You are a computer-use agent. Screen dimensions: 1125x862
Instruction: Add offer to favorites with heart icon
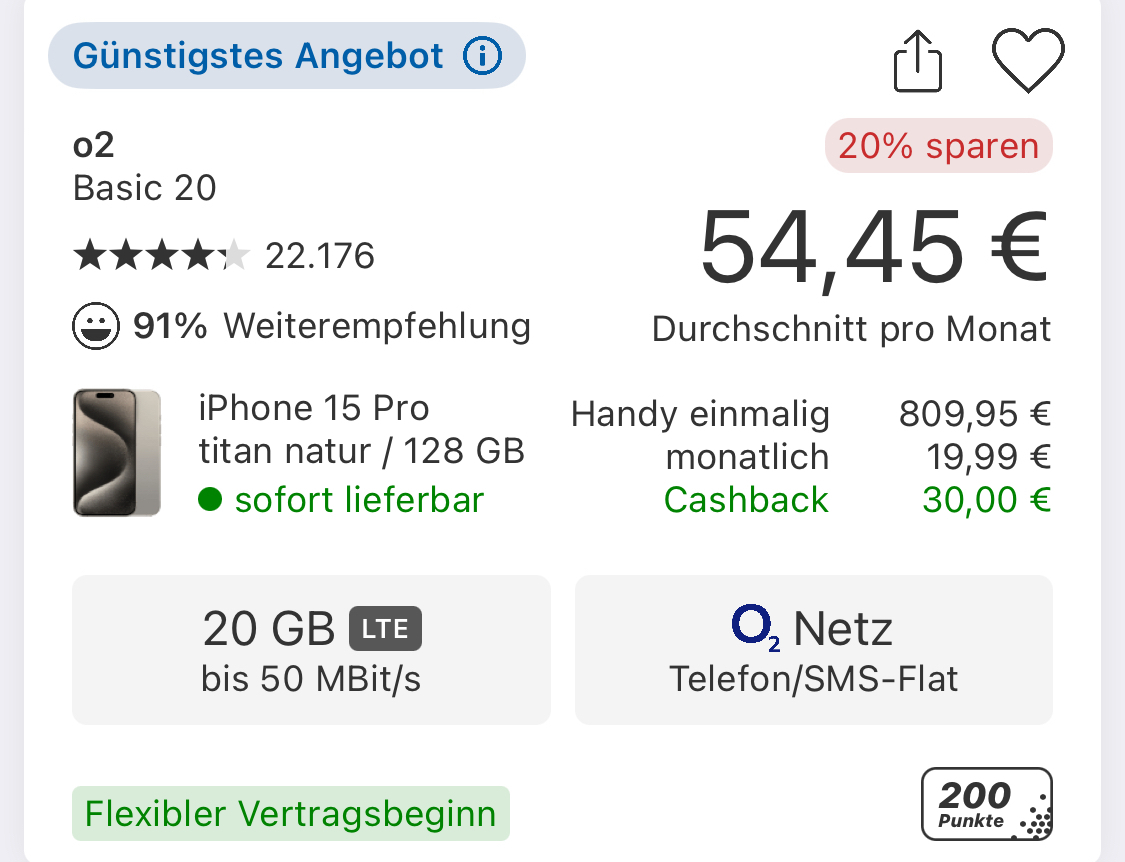point(1028,60)
